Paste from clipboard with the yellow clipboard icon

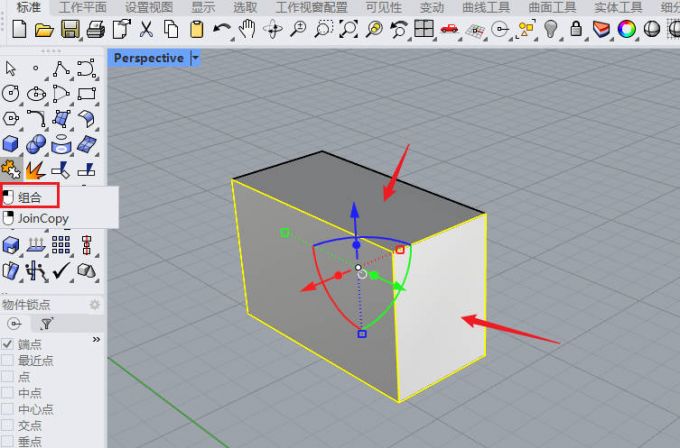point(196,29)
